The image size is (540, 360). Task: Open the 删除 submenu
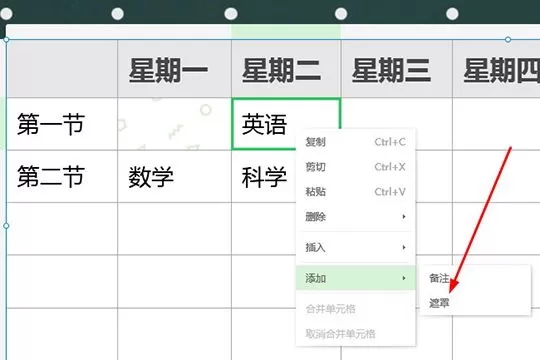click(356, 217)
